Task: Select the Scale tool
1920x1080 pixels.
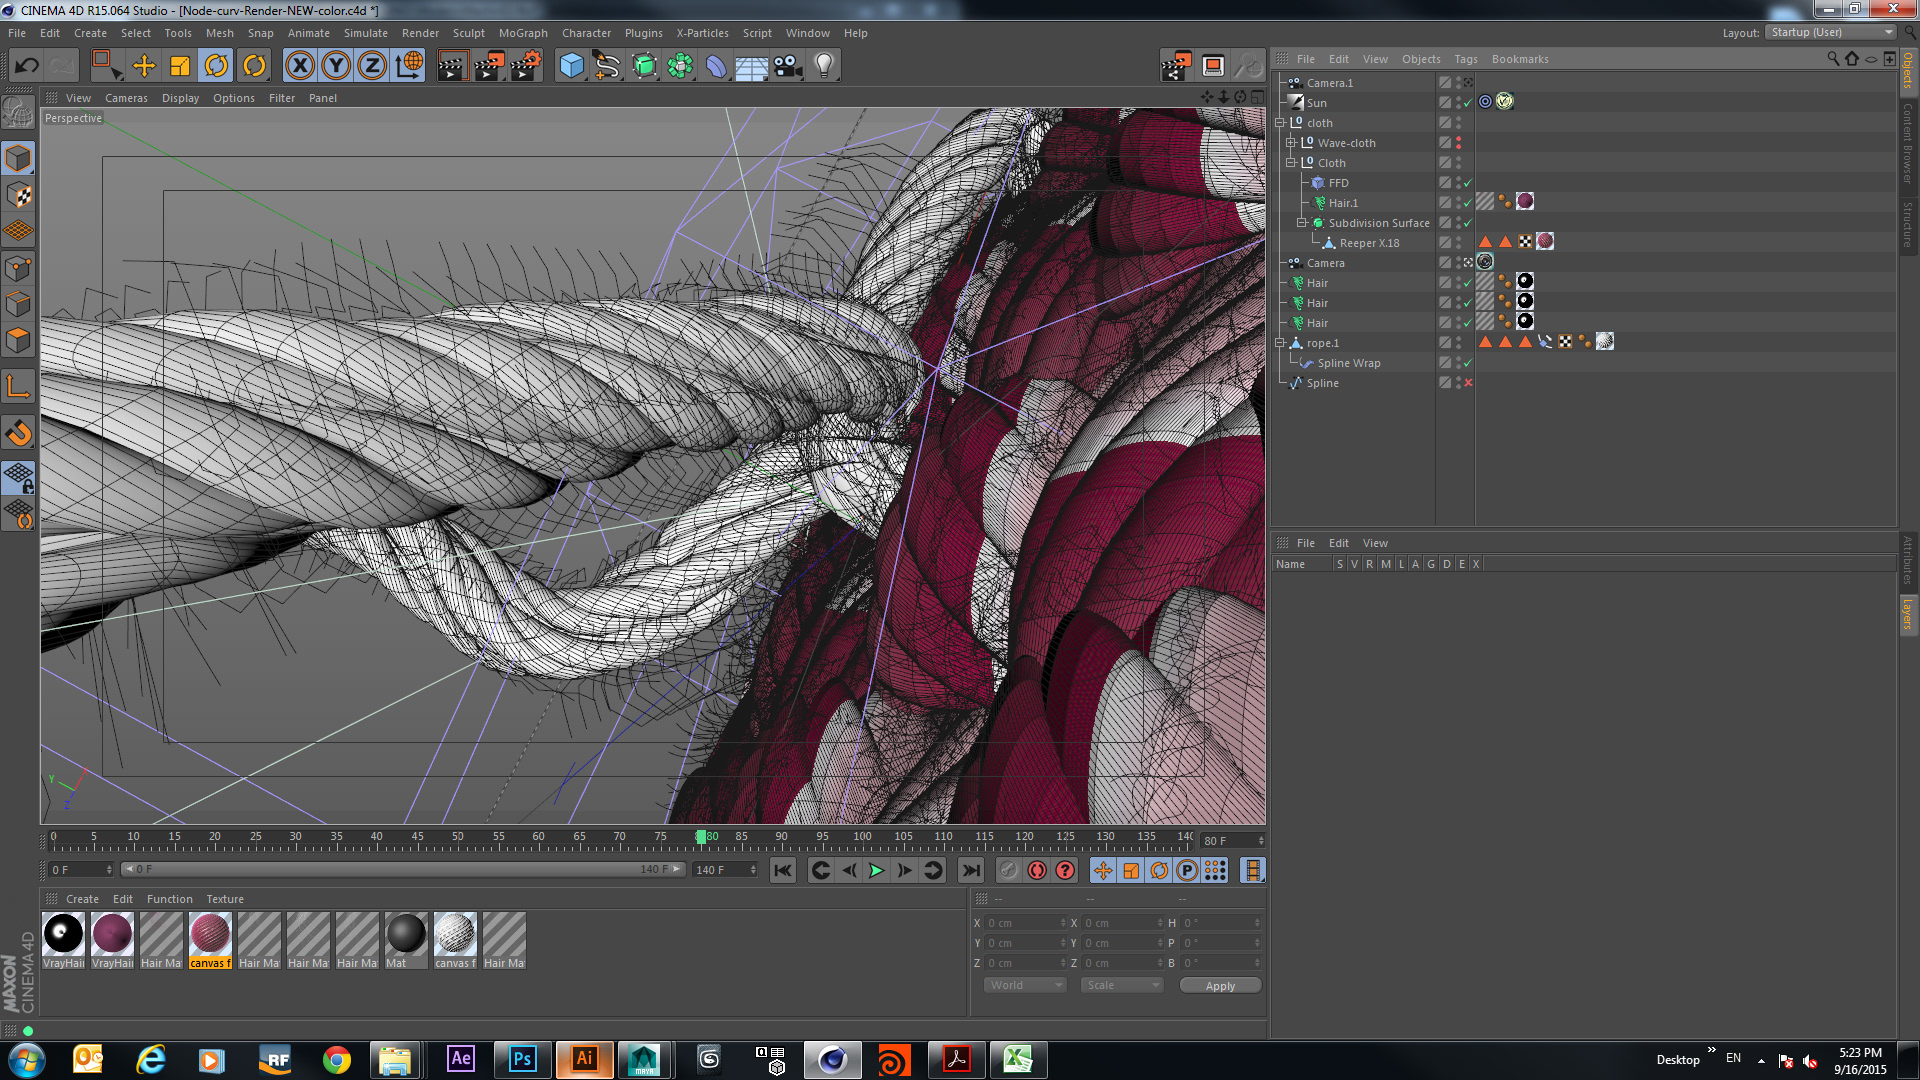Action: point(180,66)
